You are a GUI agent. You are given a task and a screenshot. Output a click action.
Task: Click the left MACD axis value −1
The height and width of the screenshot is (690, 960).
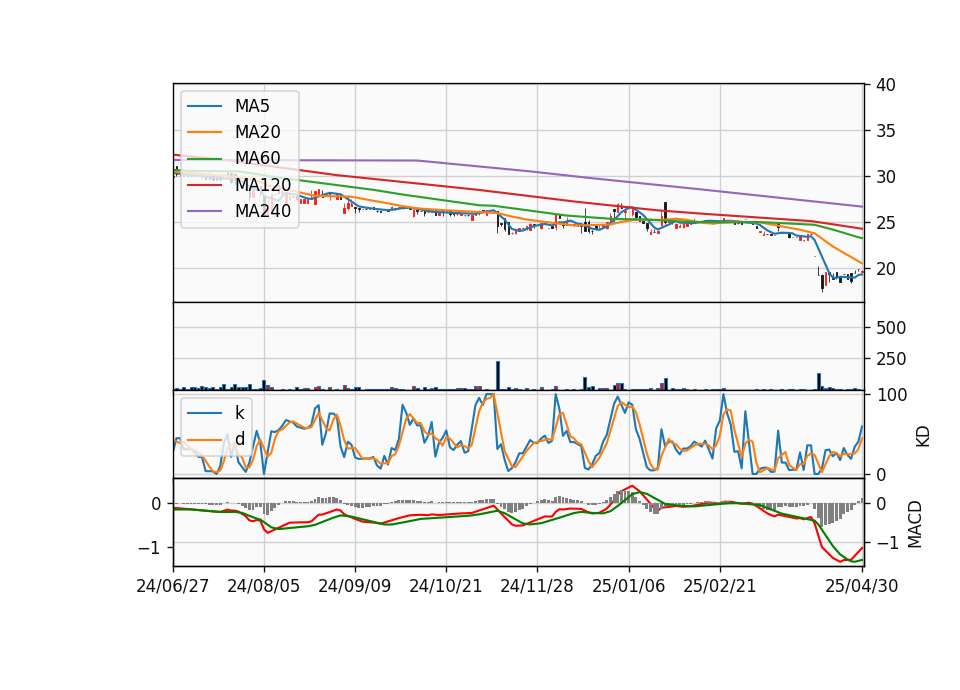(149, 547)
